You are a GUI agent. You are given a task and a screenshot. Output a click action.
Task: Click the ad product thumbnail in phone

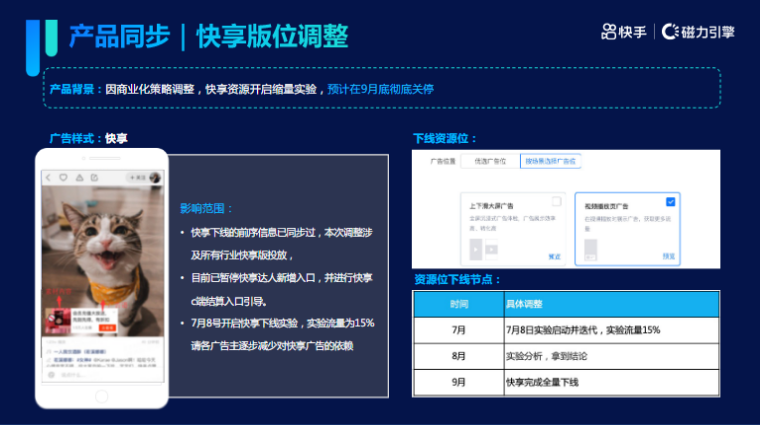[58, 320]
